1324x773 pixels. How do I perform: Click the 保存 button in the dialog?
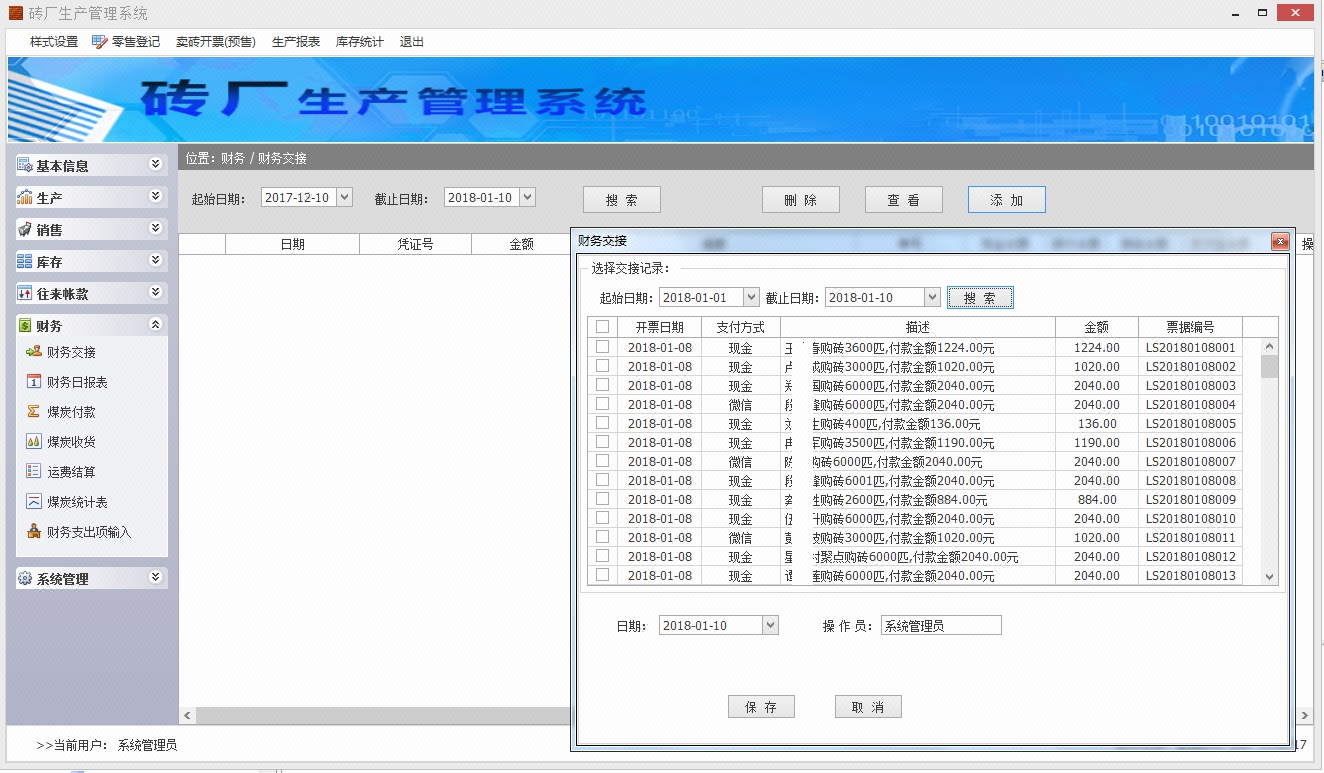click(x=761, y=706)
